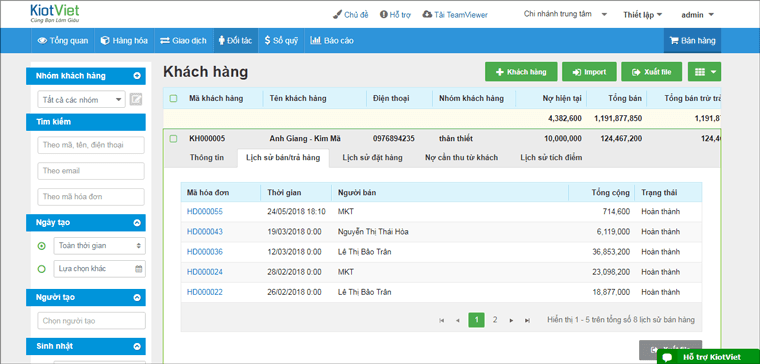This screenshot has height=364, width=760.
Task: Open invoice HD000022
Action: tap(205, 292)
